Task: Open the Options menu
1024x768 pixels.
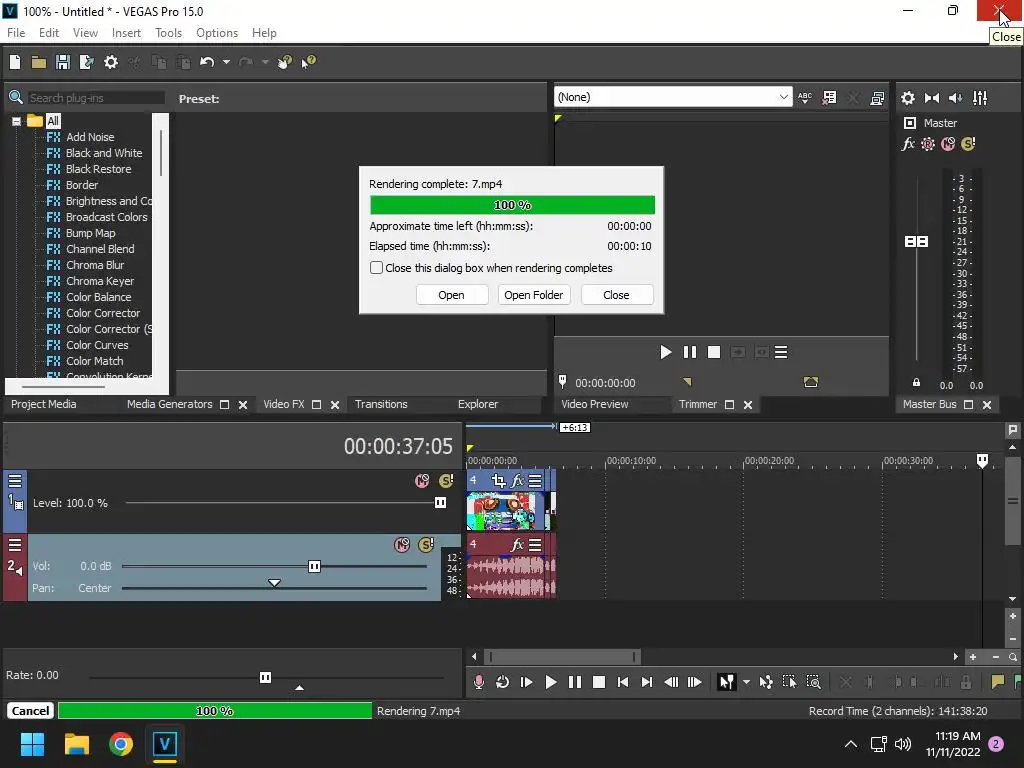Action: pos(217,33)
